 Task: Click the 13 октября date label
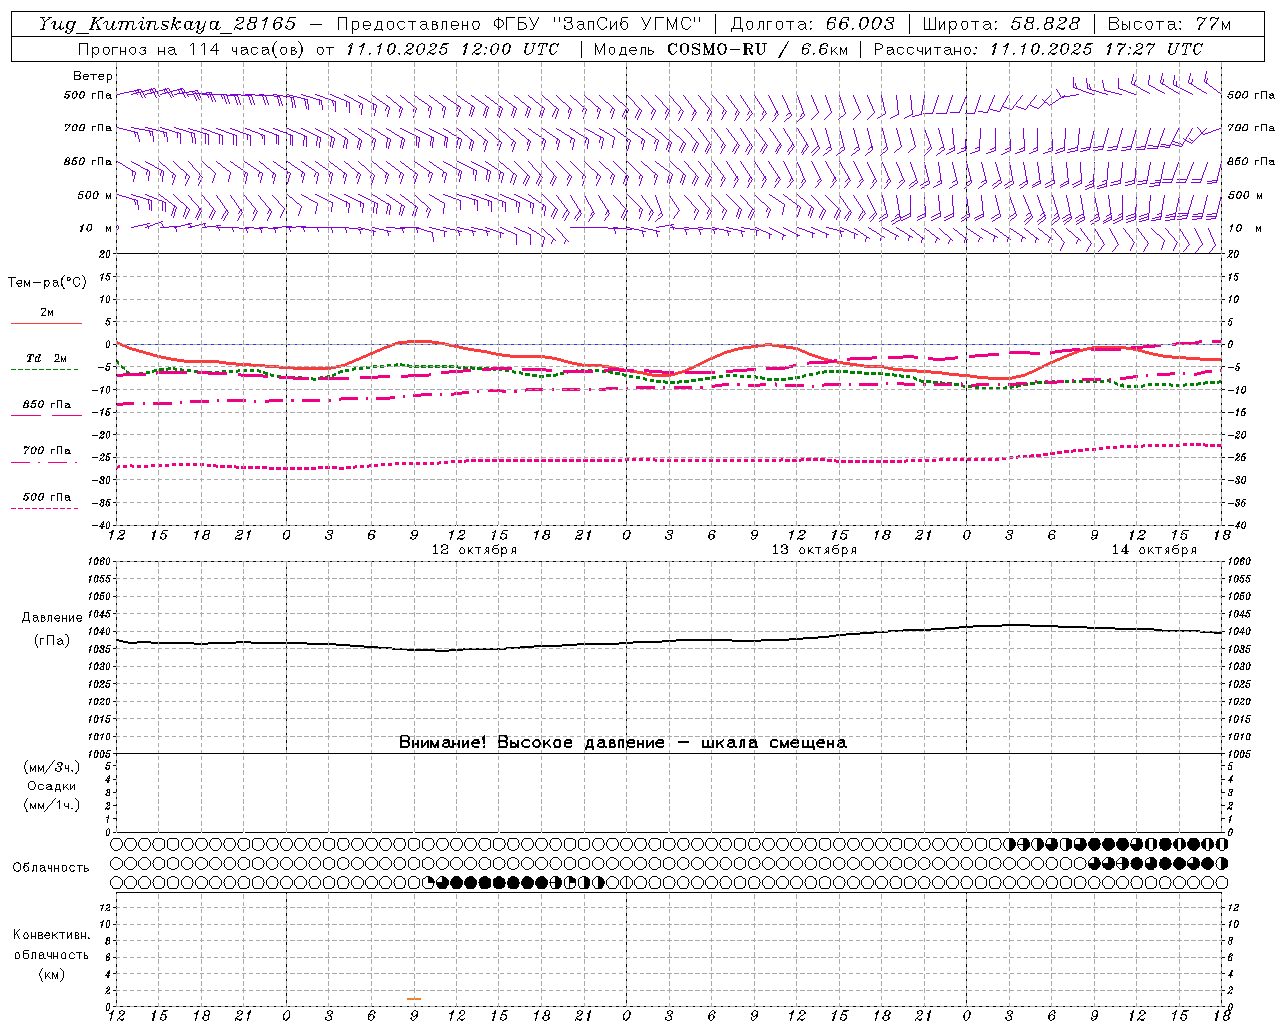pos(814,550)
